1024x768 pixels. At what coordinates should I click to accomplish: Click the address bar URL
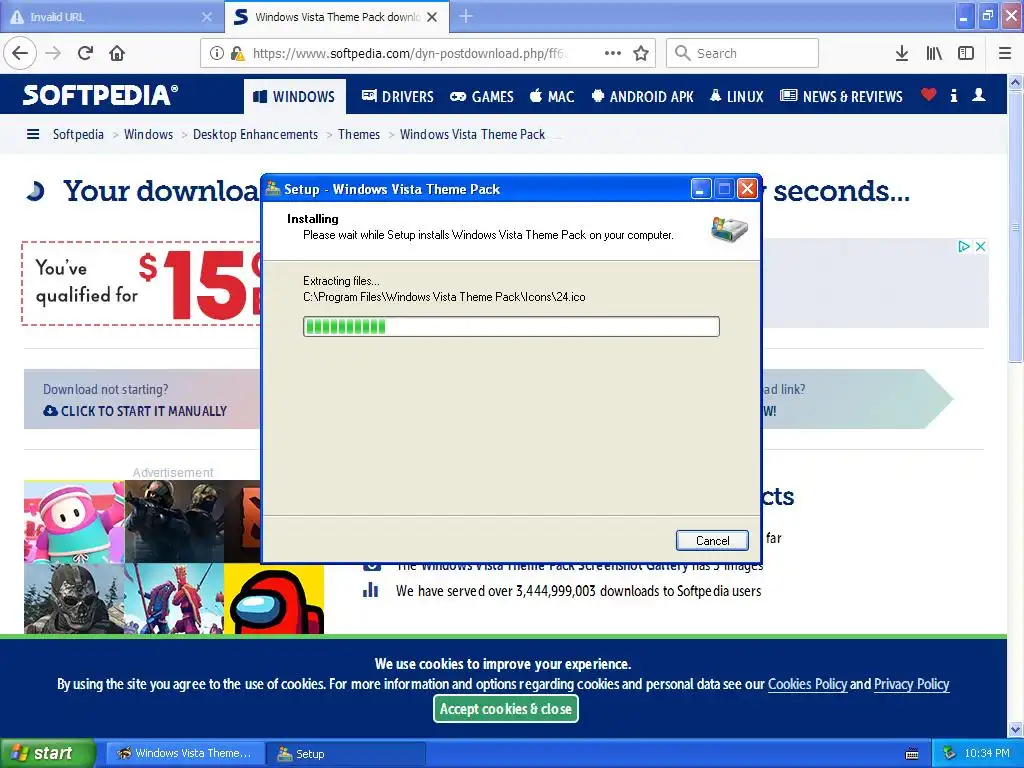pos(408,54)
